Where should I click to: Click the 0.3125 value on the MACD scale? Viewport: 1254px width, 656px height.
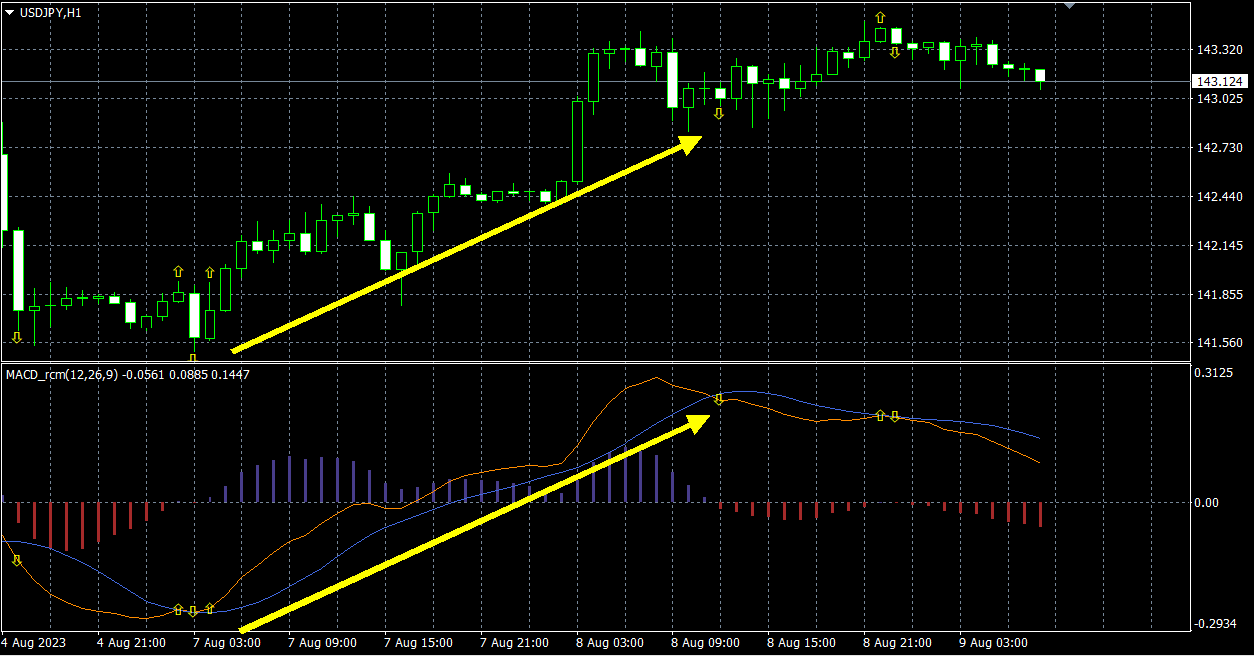tap(1213, 373)
